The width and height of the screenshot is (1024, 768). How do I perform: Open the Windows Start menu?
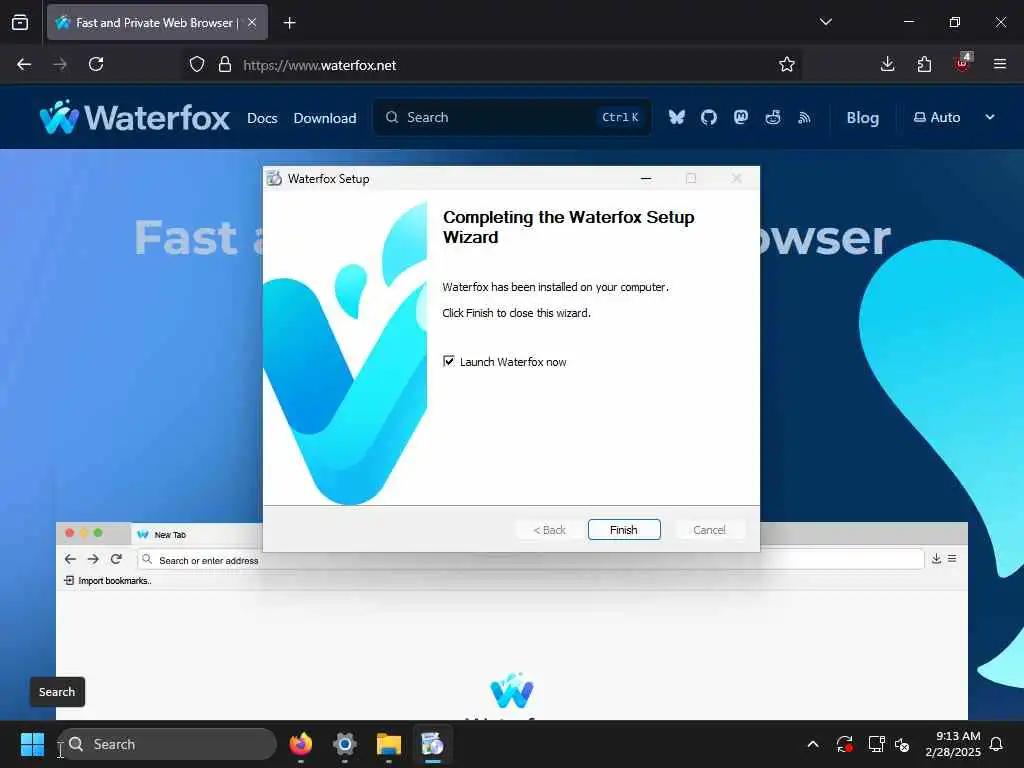pyautogui.click(x=32, y=744)
